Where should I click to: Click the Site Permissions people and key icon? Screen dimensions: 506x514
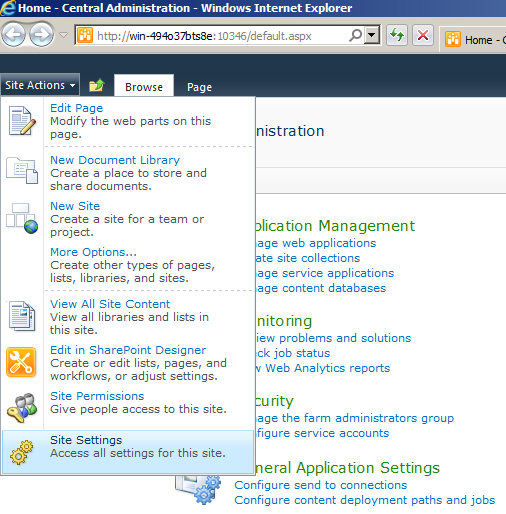[22, 408]
